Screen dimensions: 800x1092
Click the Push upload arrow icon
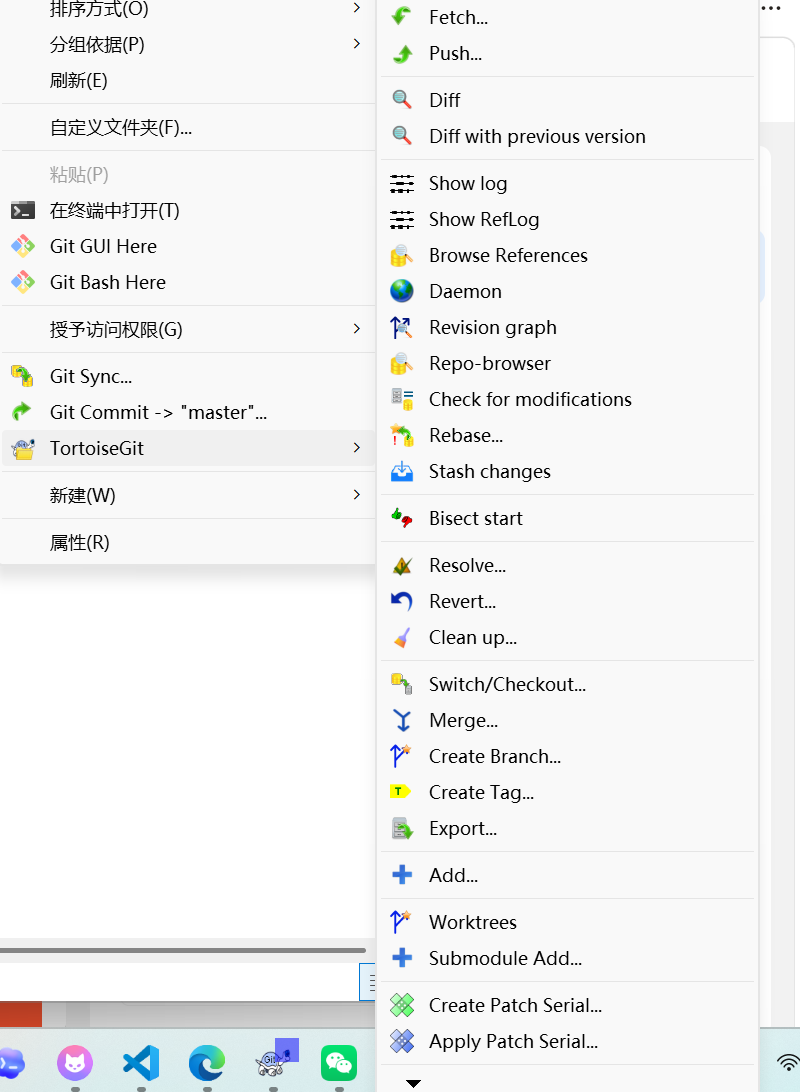pos(402,53)
